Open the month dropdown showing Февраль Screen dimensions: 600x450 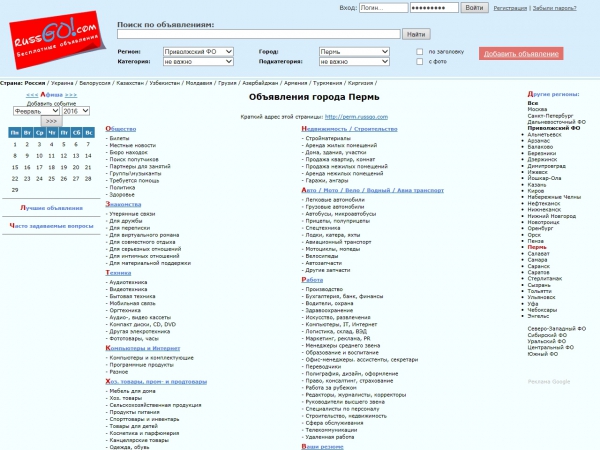[36, 111]
